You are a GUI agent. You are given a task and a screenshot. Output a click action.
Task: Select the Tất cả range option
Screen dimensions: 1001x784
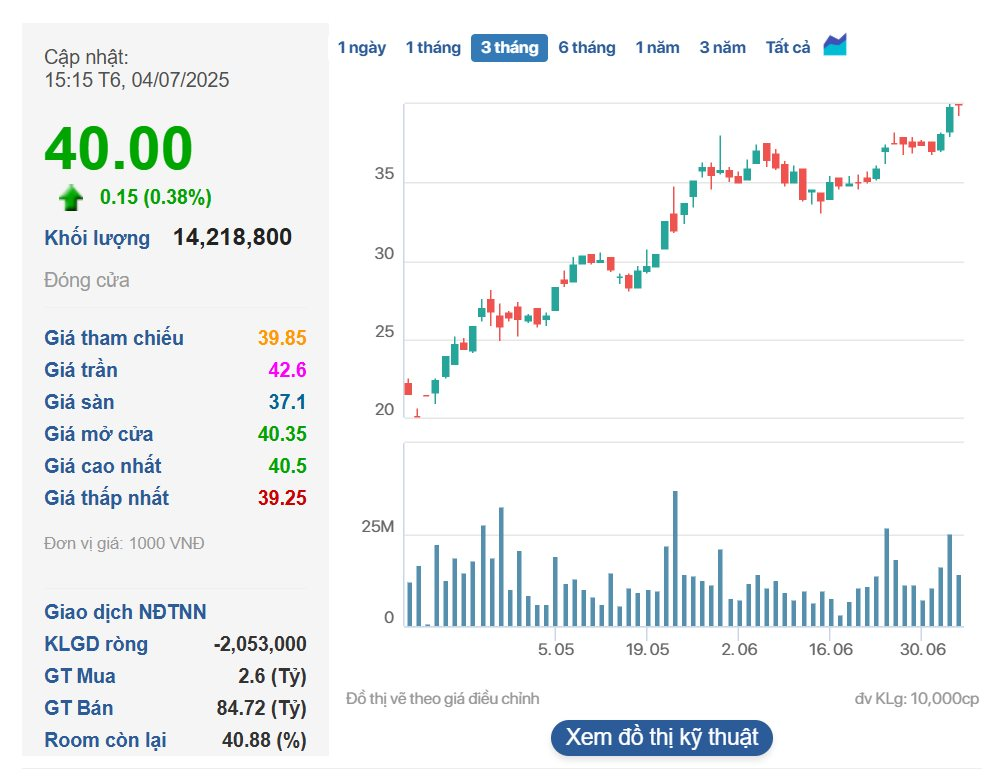tap(787, 48)
